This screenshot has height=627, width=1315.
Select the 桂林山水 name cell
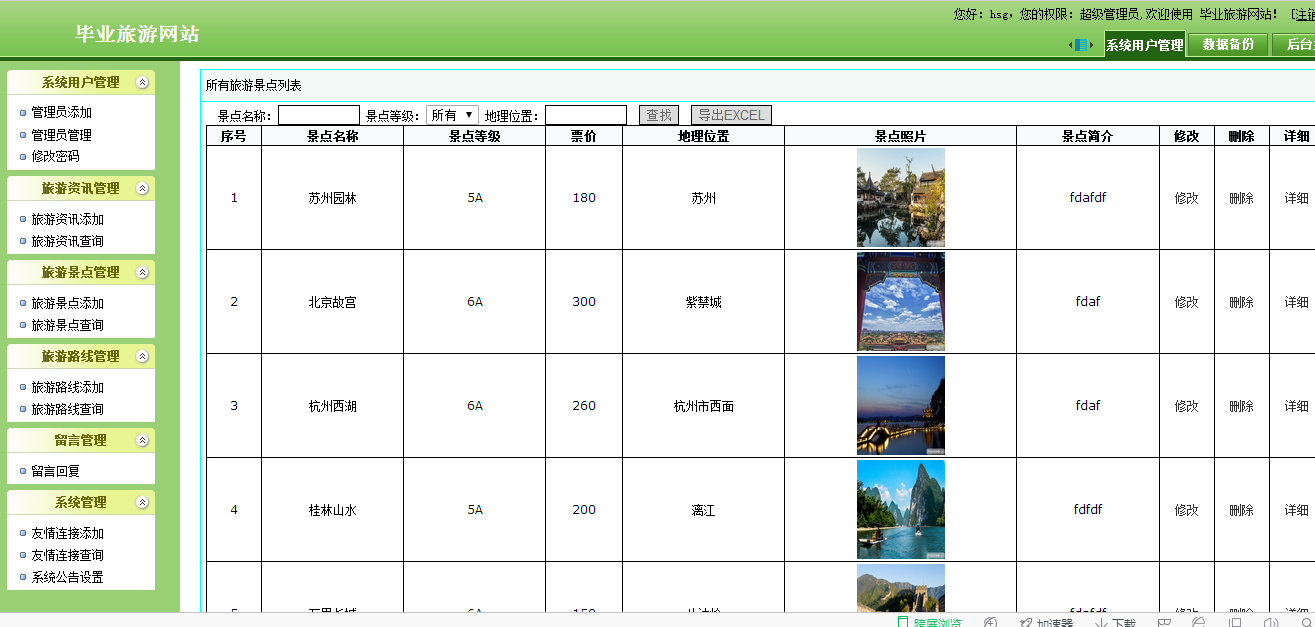pos(333,510)
